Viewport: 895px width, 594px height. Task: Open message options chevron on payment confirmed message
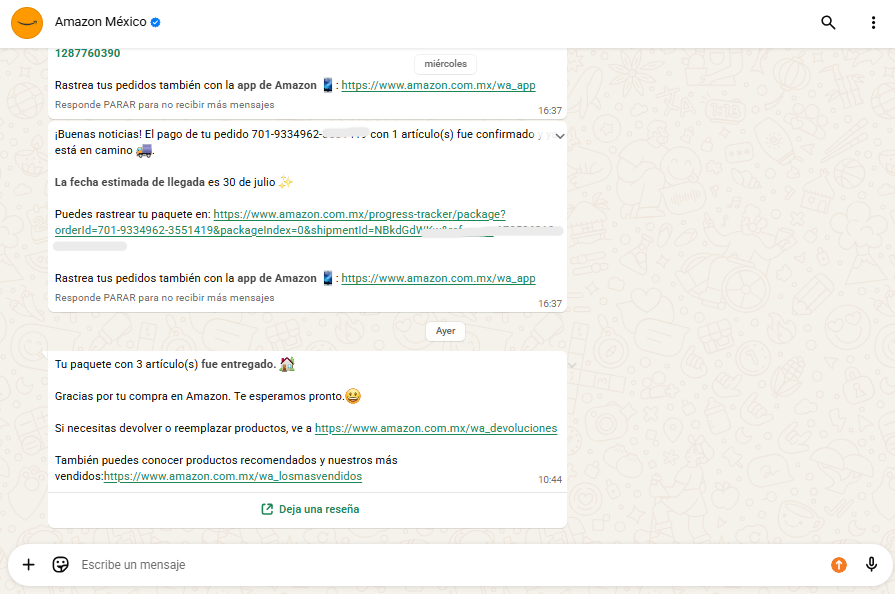click(560, 136)
